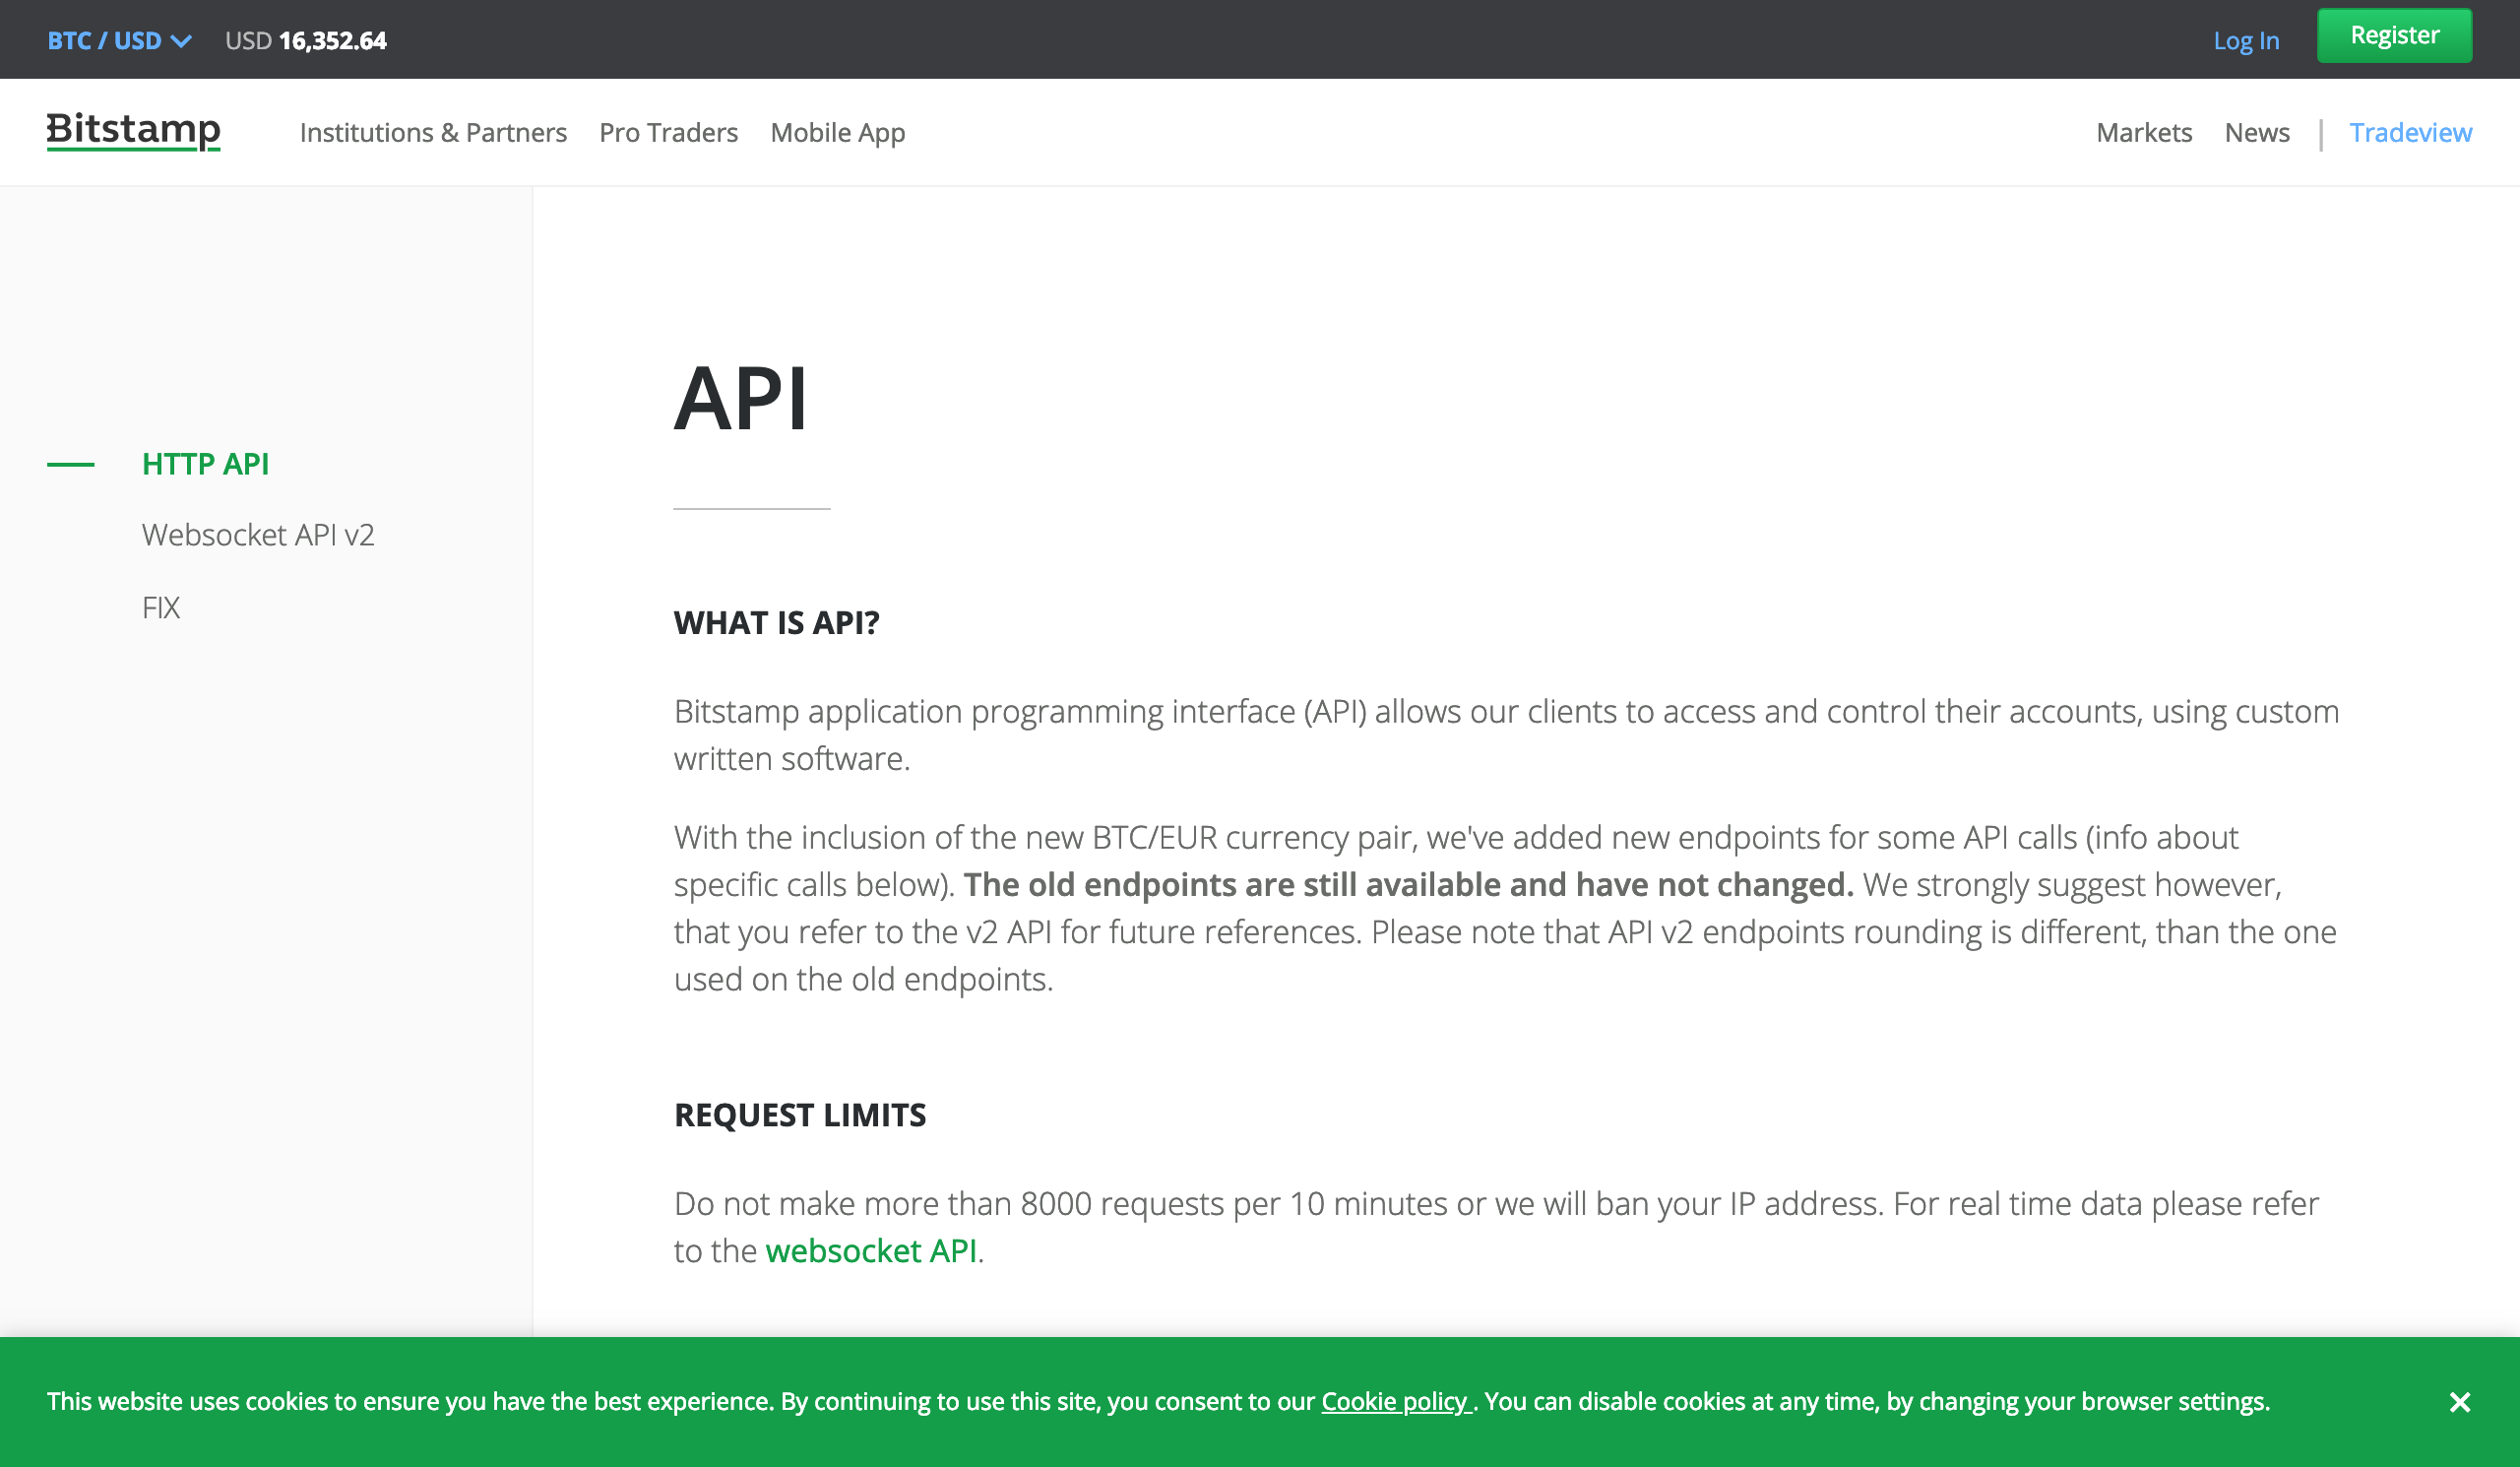The height and width of the screenshot is (1467, 2520).
Task: Toggle the currency pair dropdown arrow
Action: pyautogui.click(x=181, y=38)
